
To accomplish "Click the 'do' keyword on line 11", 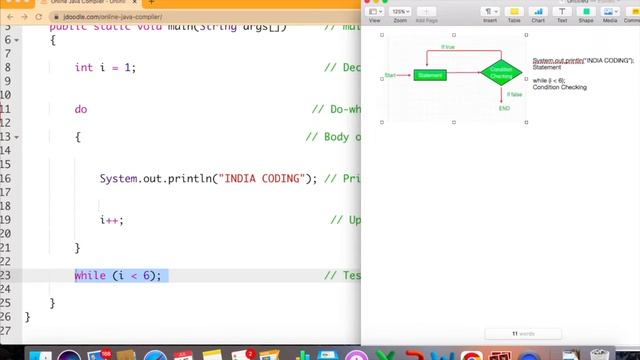I will [81, 109].
